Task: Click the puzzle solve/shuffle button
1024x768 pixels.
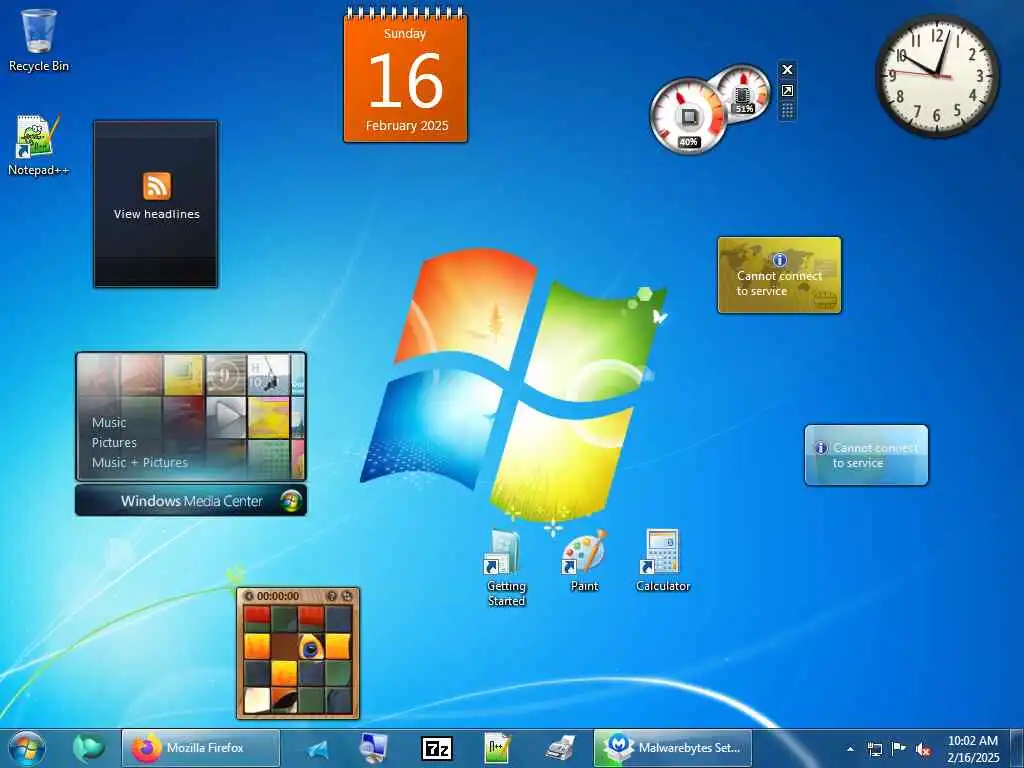Action: pos(346,596)
